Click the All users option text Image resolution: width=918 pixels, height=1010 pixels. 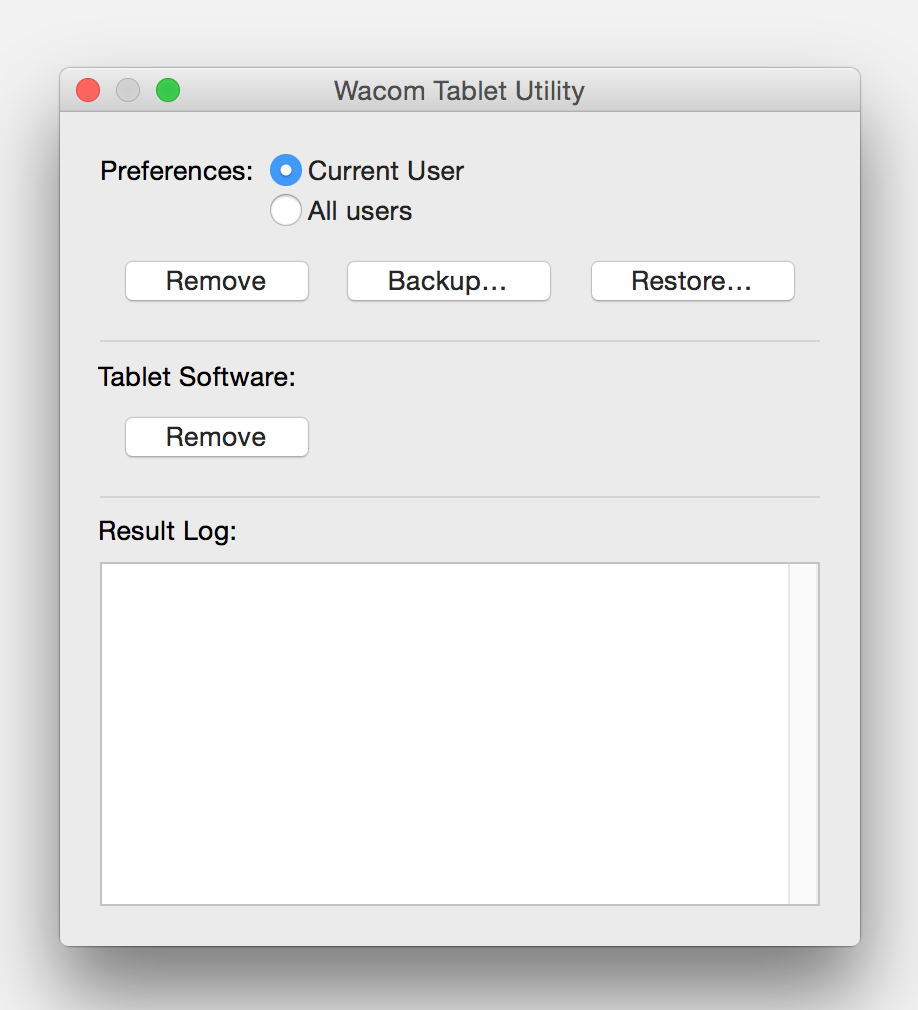click(x=360, y=211)
